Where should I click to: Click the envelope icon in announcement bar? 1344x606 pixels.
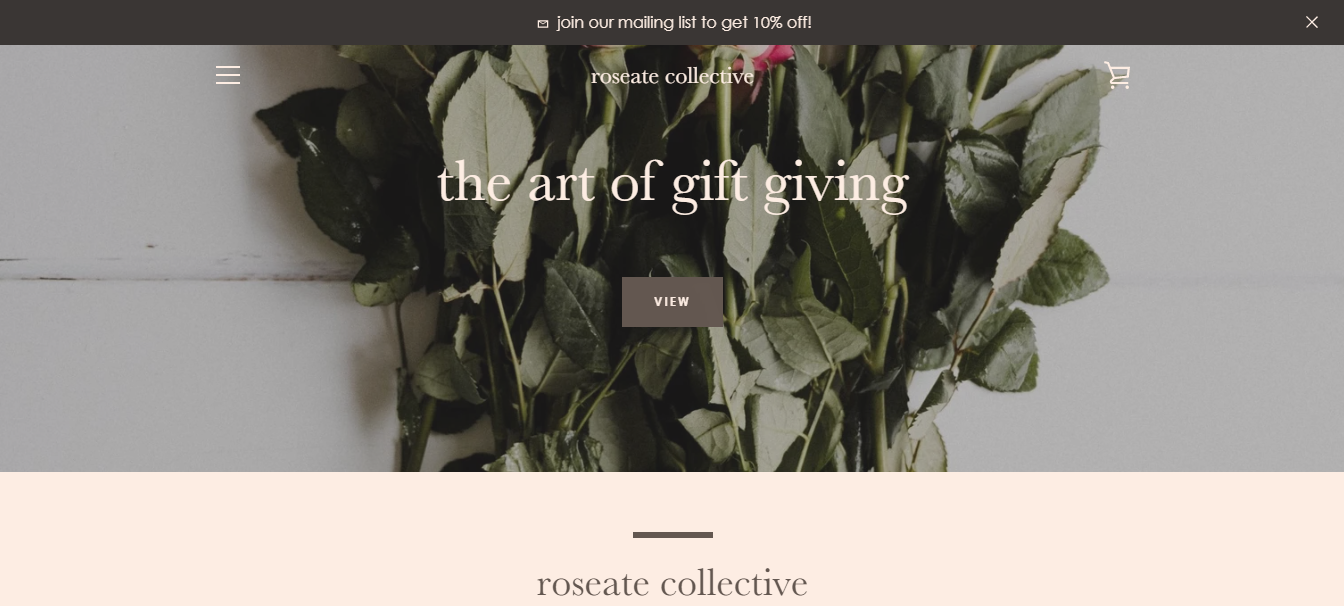click(x=543, y=23)
